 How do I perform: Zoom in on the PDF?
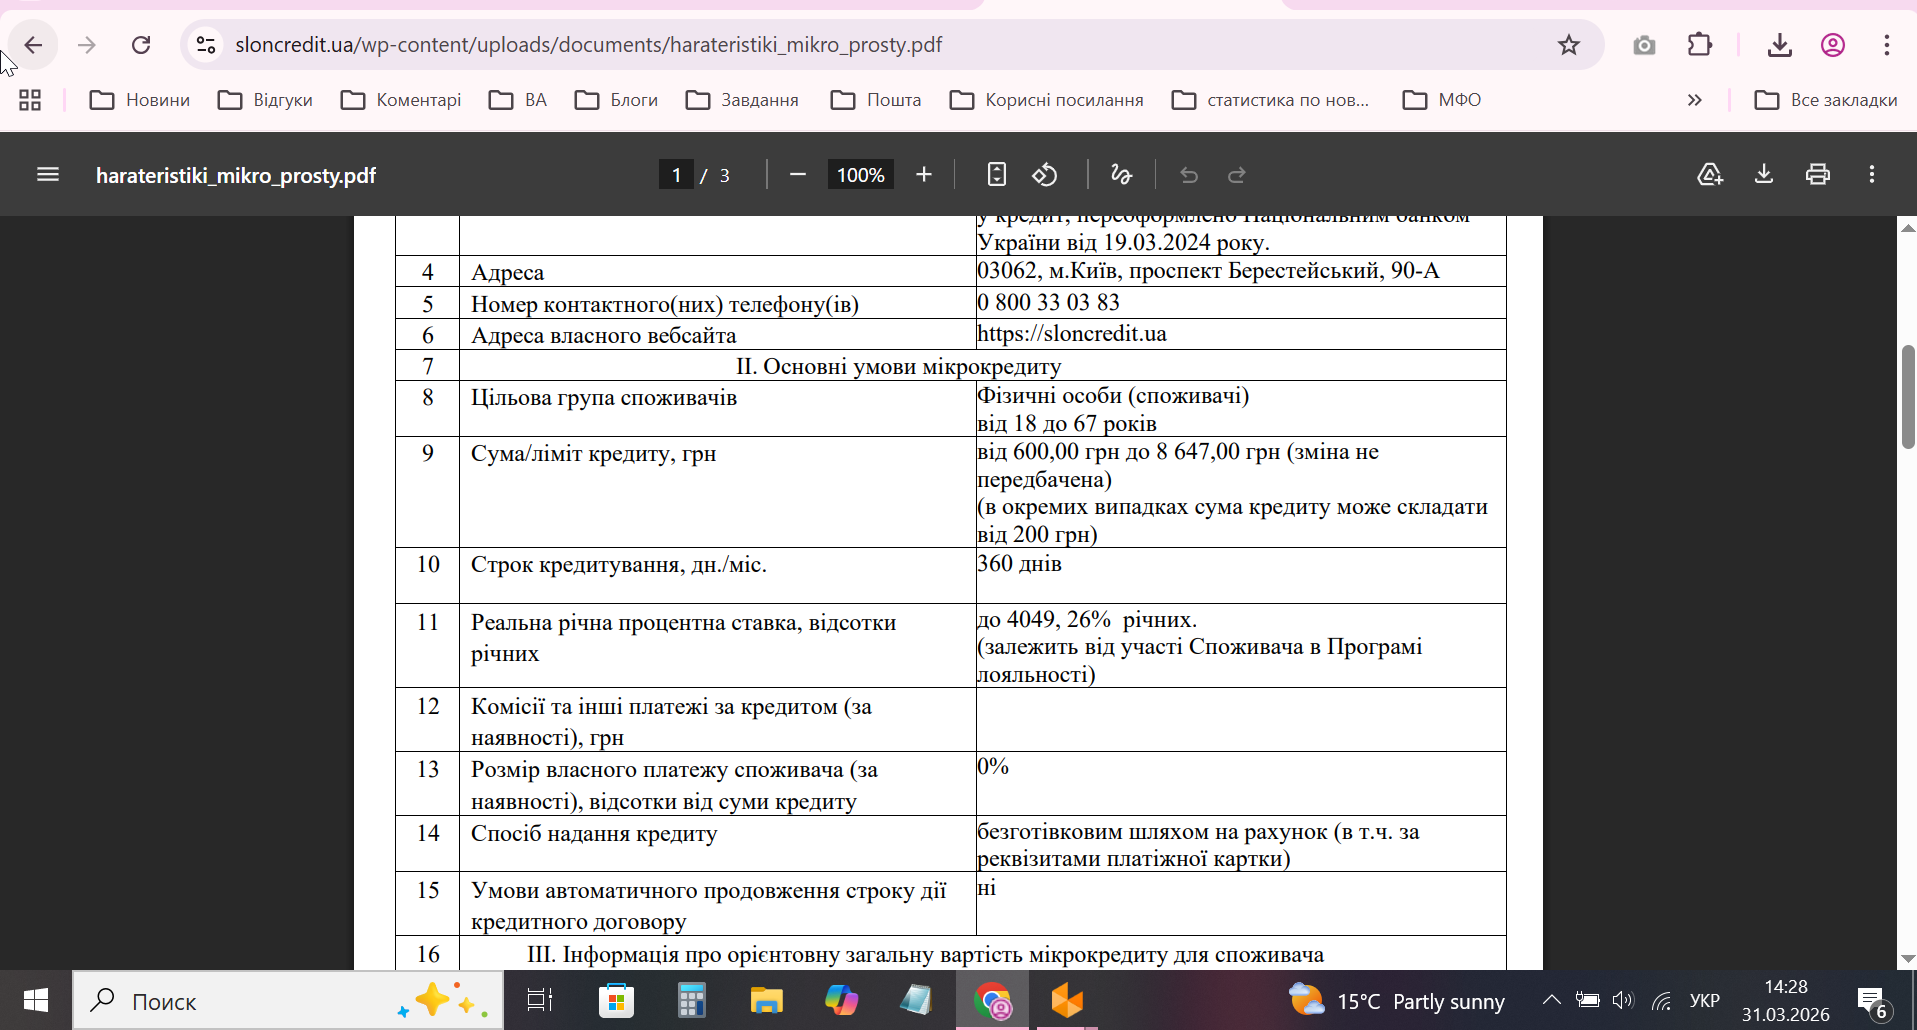(924, 175)
